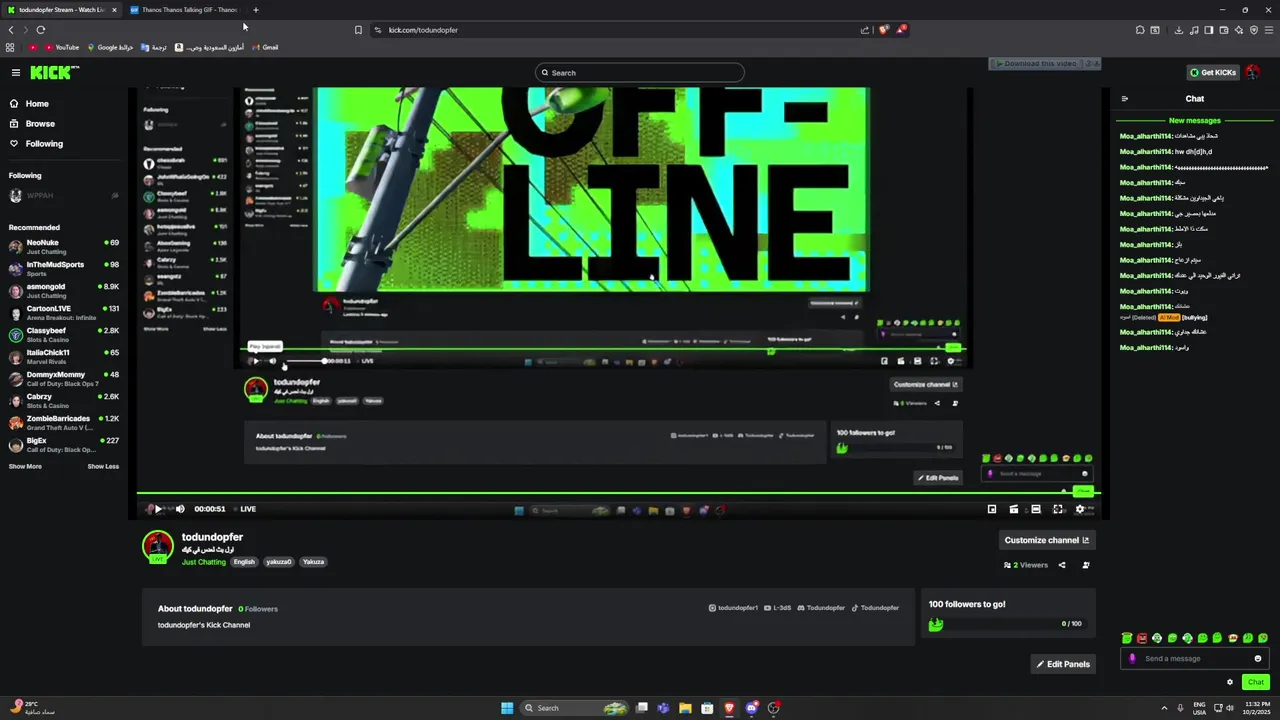Click the green Chat send button
The width and height of the screenshot is (1280, 720).
coord(1256,682)
